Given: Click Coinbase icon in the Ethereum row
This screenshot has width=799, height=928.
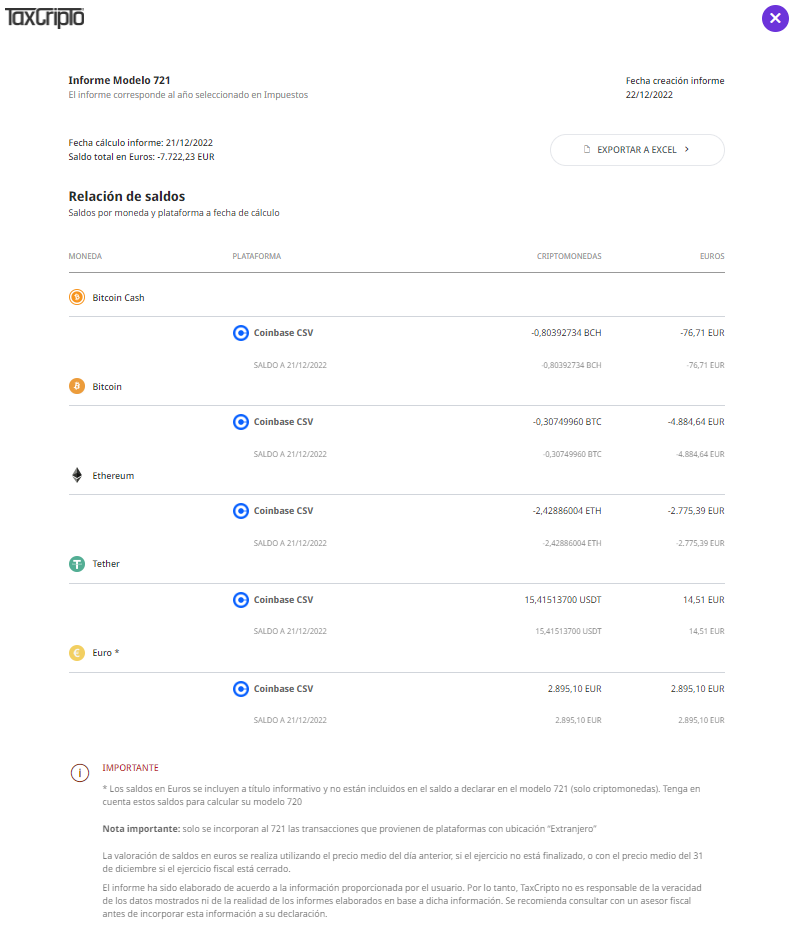Looking at the screenshot, I should tap(241, 511).
